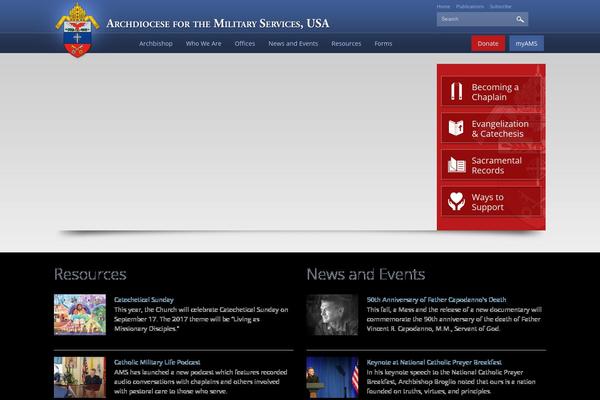Open the Resources navigation menu
The height and width of the screenshot is (400, 600).
click(x=346, y=44)
